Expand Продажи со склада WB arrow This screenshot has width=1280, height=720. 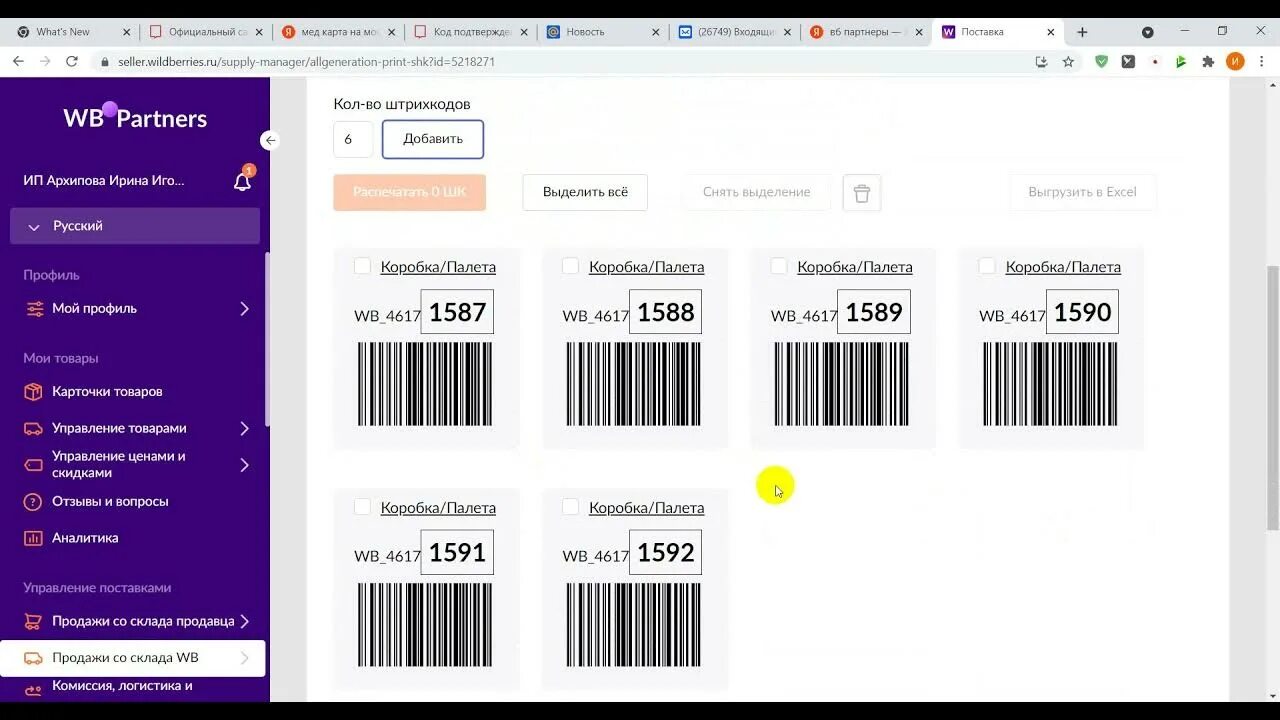coord(244,658)
